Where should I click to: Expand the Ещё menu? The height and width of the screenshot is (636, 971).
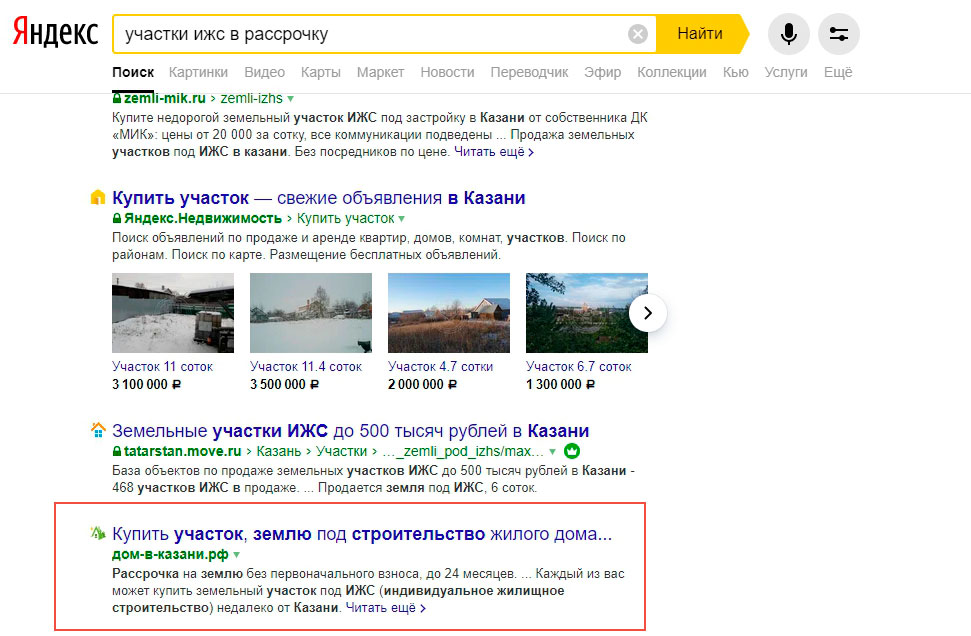tap(838, 72)
